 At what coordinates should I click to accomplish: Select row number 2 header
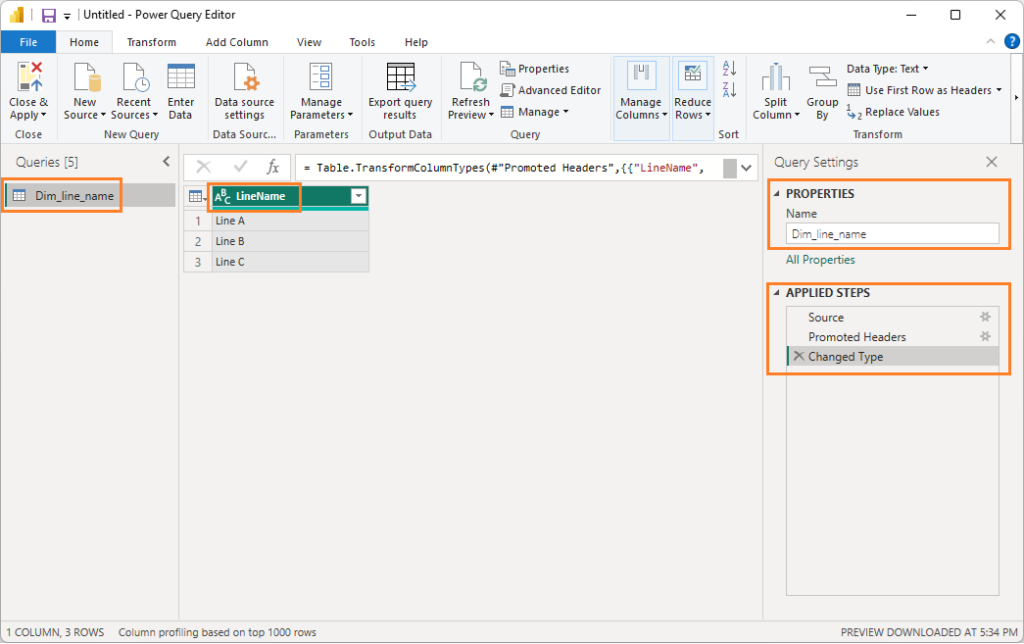click(x=198, y=241)
